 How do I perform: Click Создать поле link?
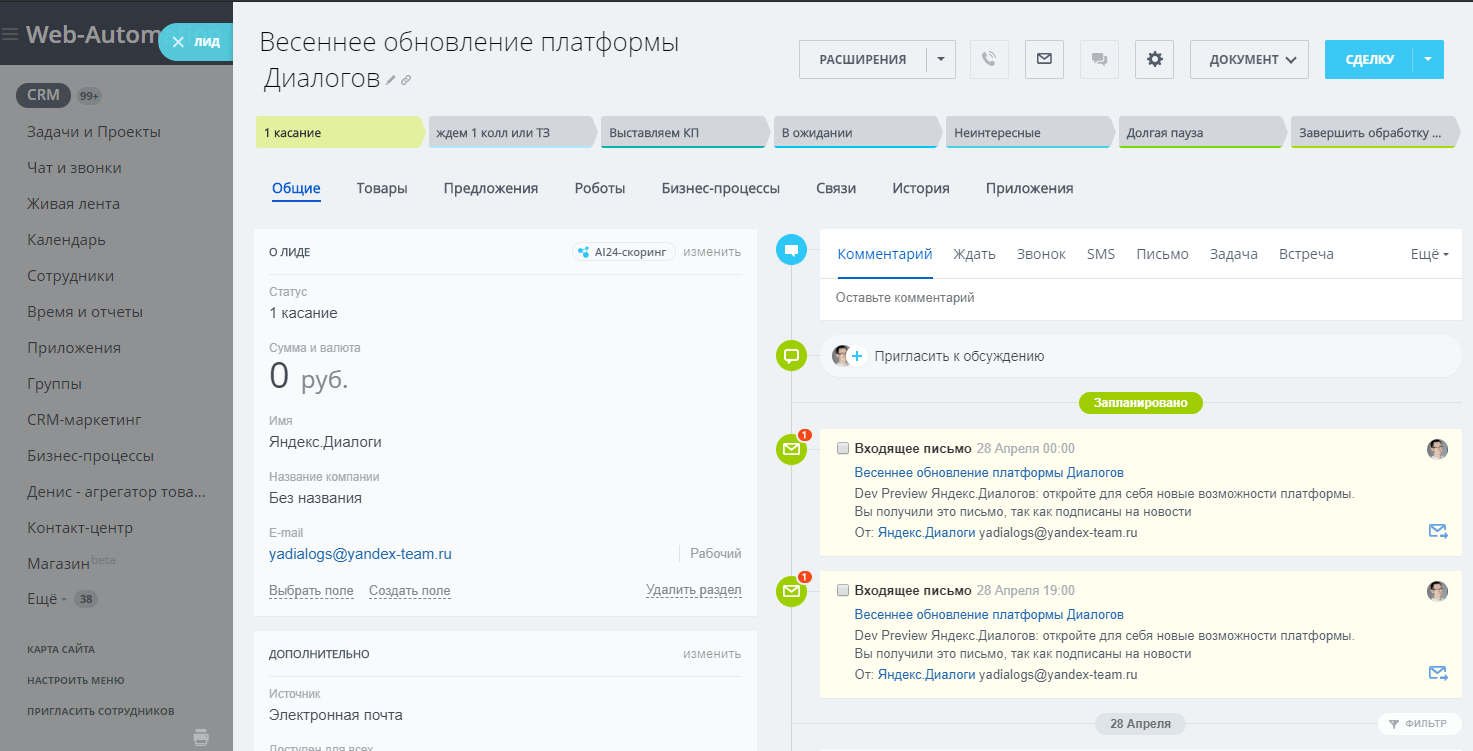(410, 591)
